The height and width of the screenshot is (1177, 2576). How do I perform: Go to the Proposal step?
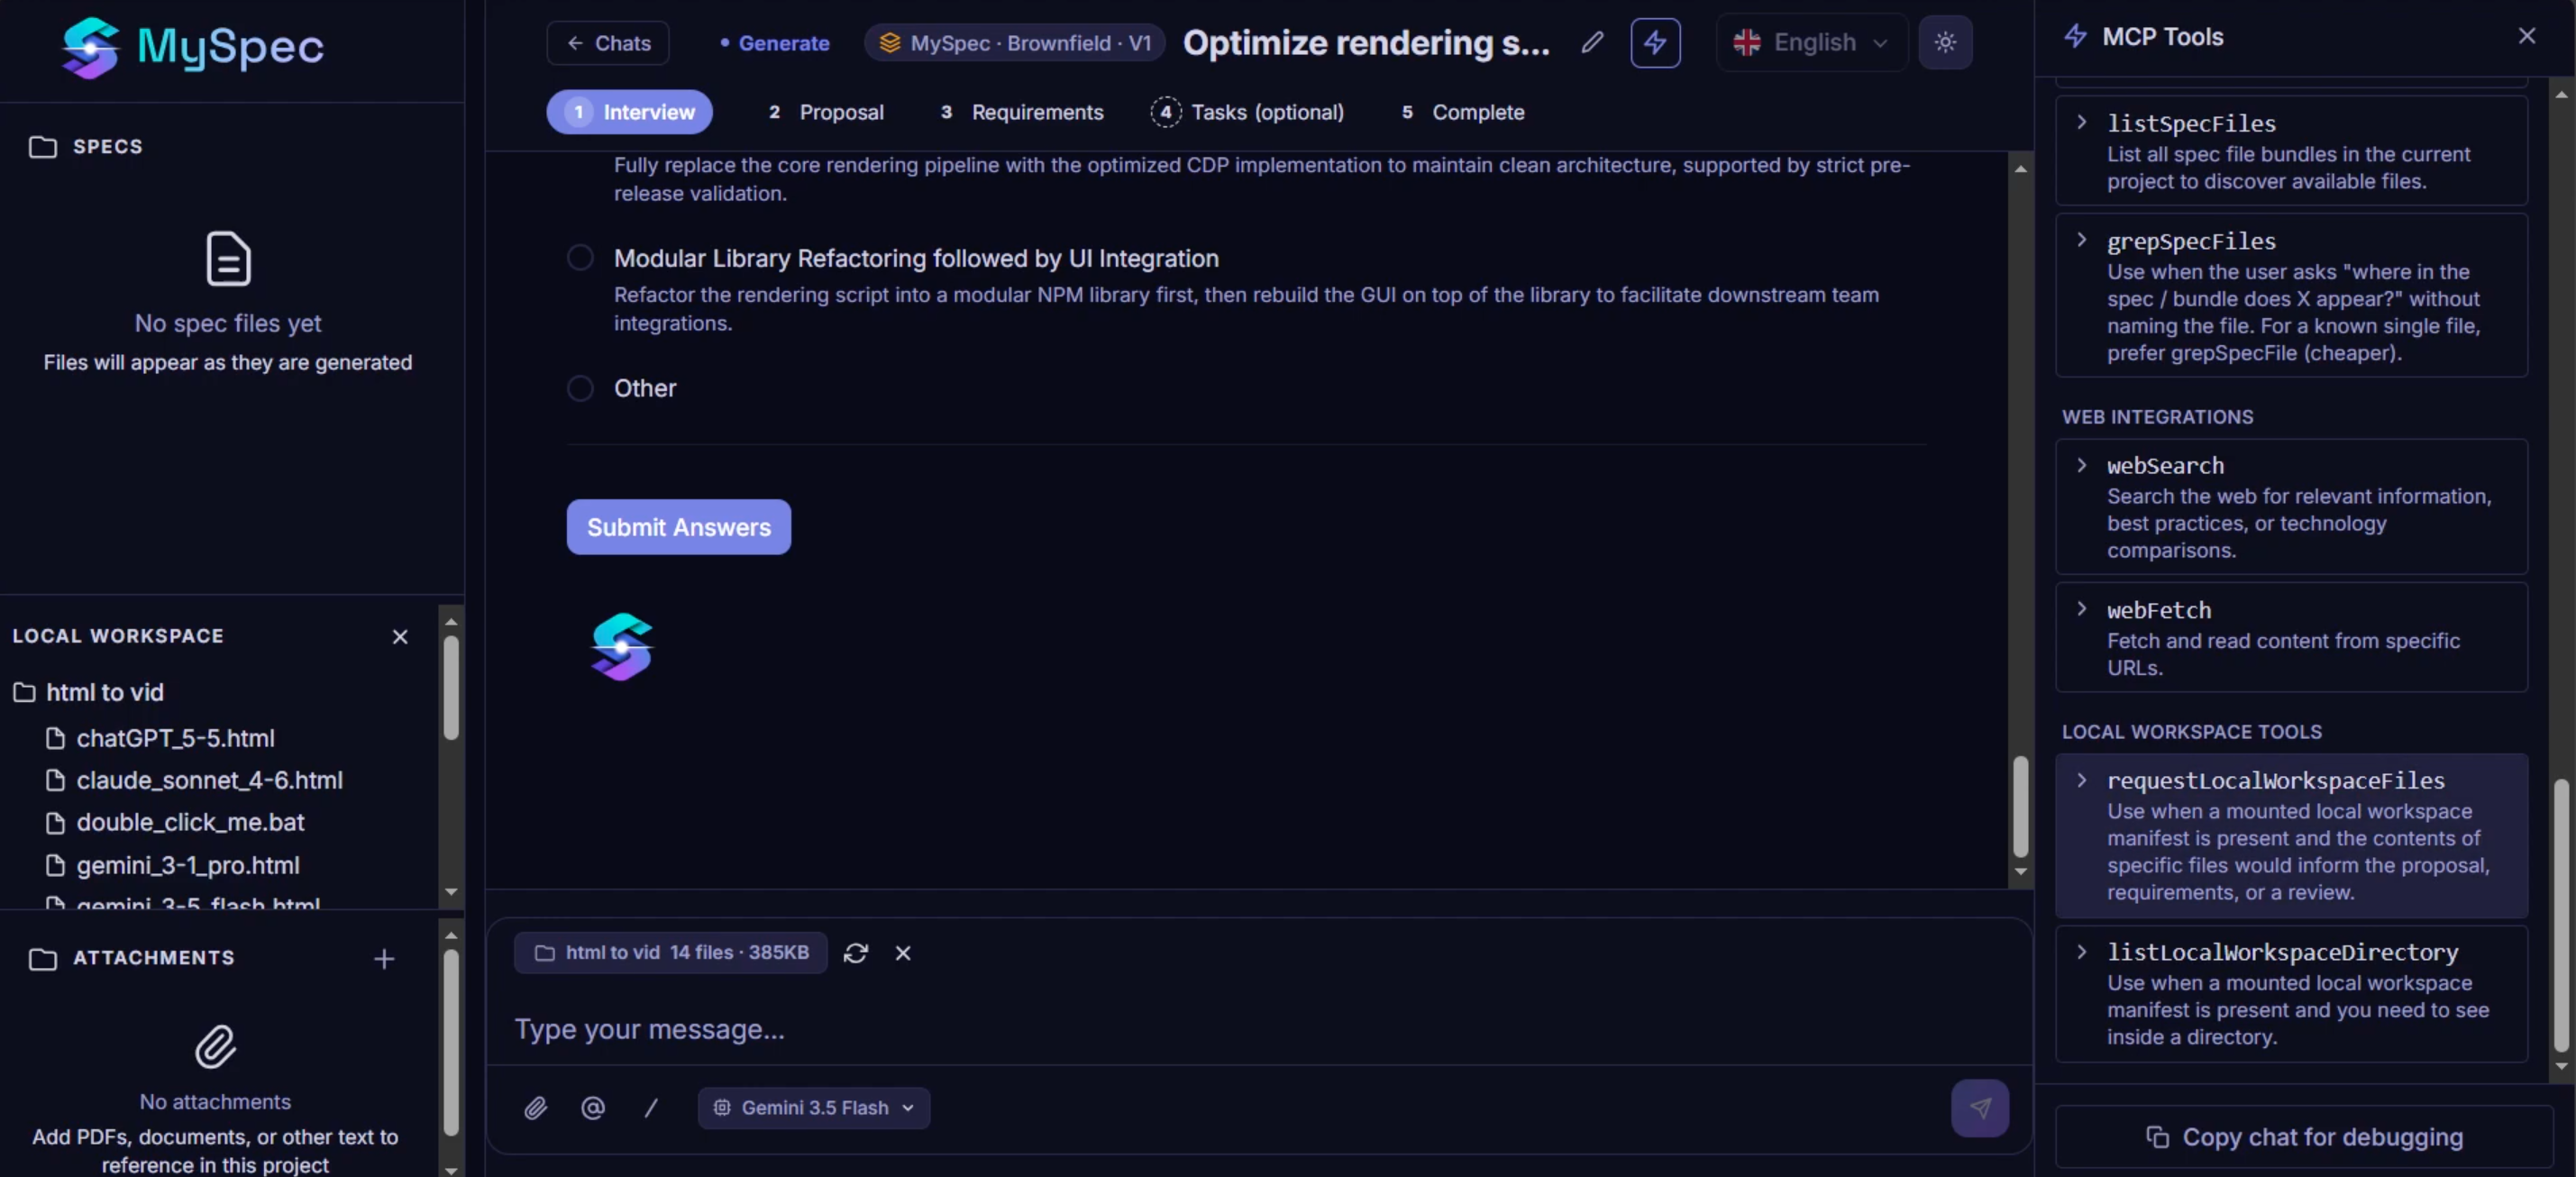tap(826, 112)
